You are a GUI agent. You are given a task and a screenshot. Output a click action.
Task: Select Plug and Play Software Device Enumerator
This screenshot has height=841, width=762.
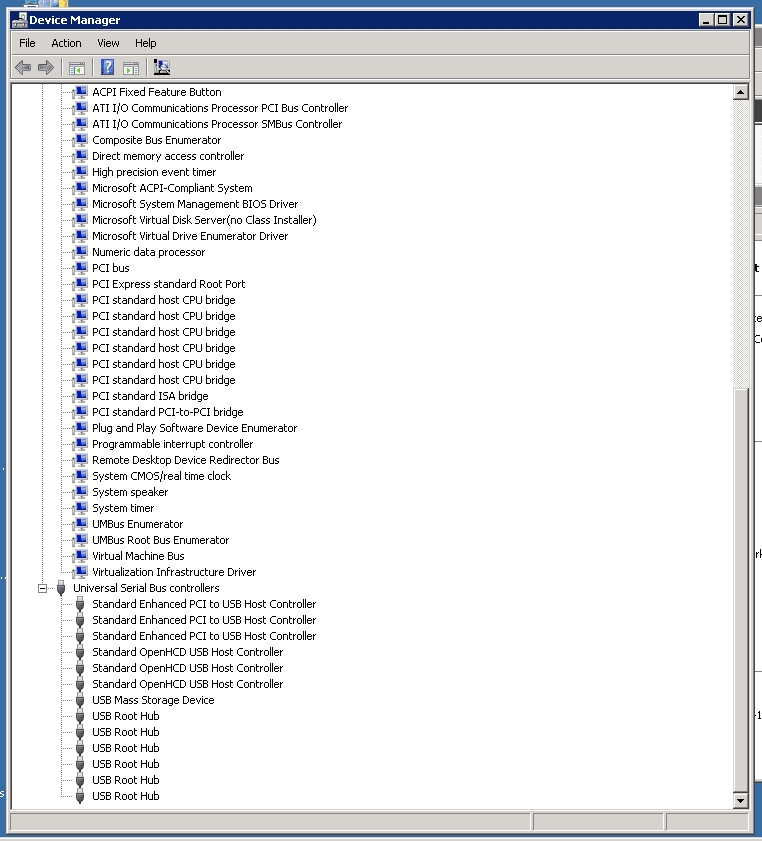pos(195,429)
